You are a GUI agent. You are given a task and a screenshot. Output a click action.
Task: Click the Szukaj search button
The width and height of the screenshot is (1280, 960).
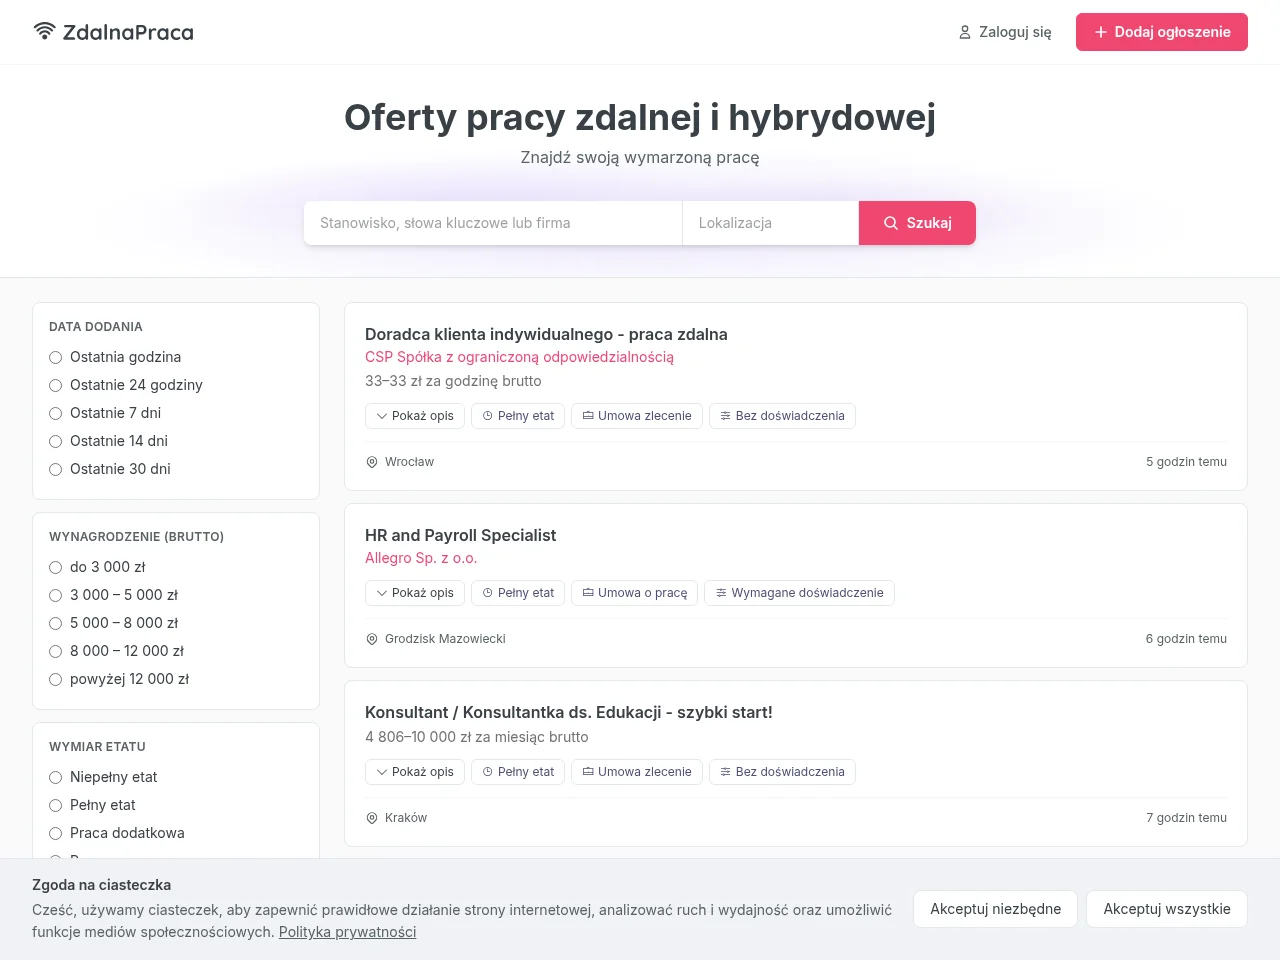click(x=917, y=223)
